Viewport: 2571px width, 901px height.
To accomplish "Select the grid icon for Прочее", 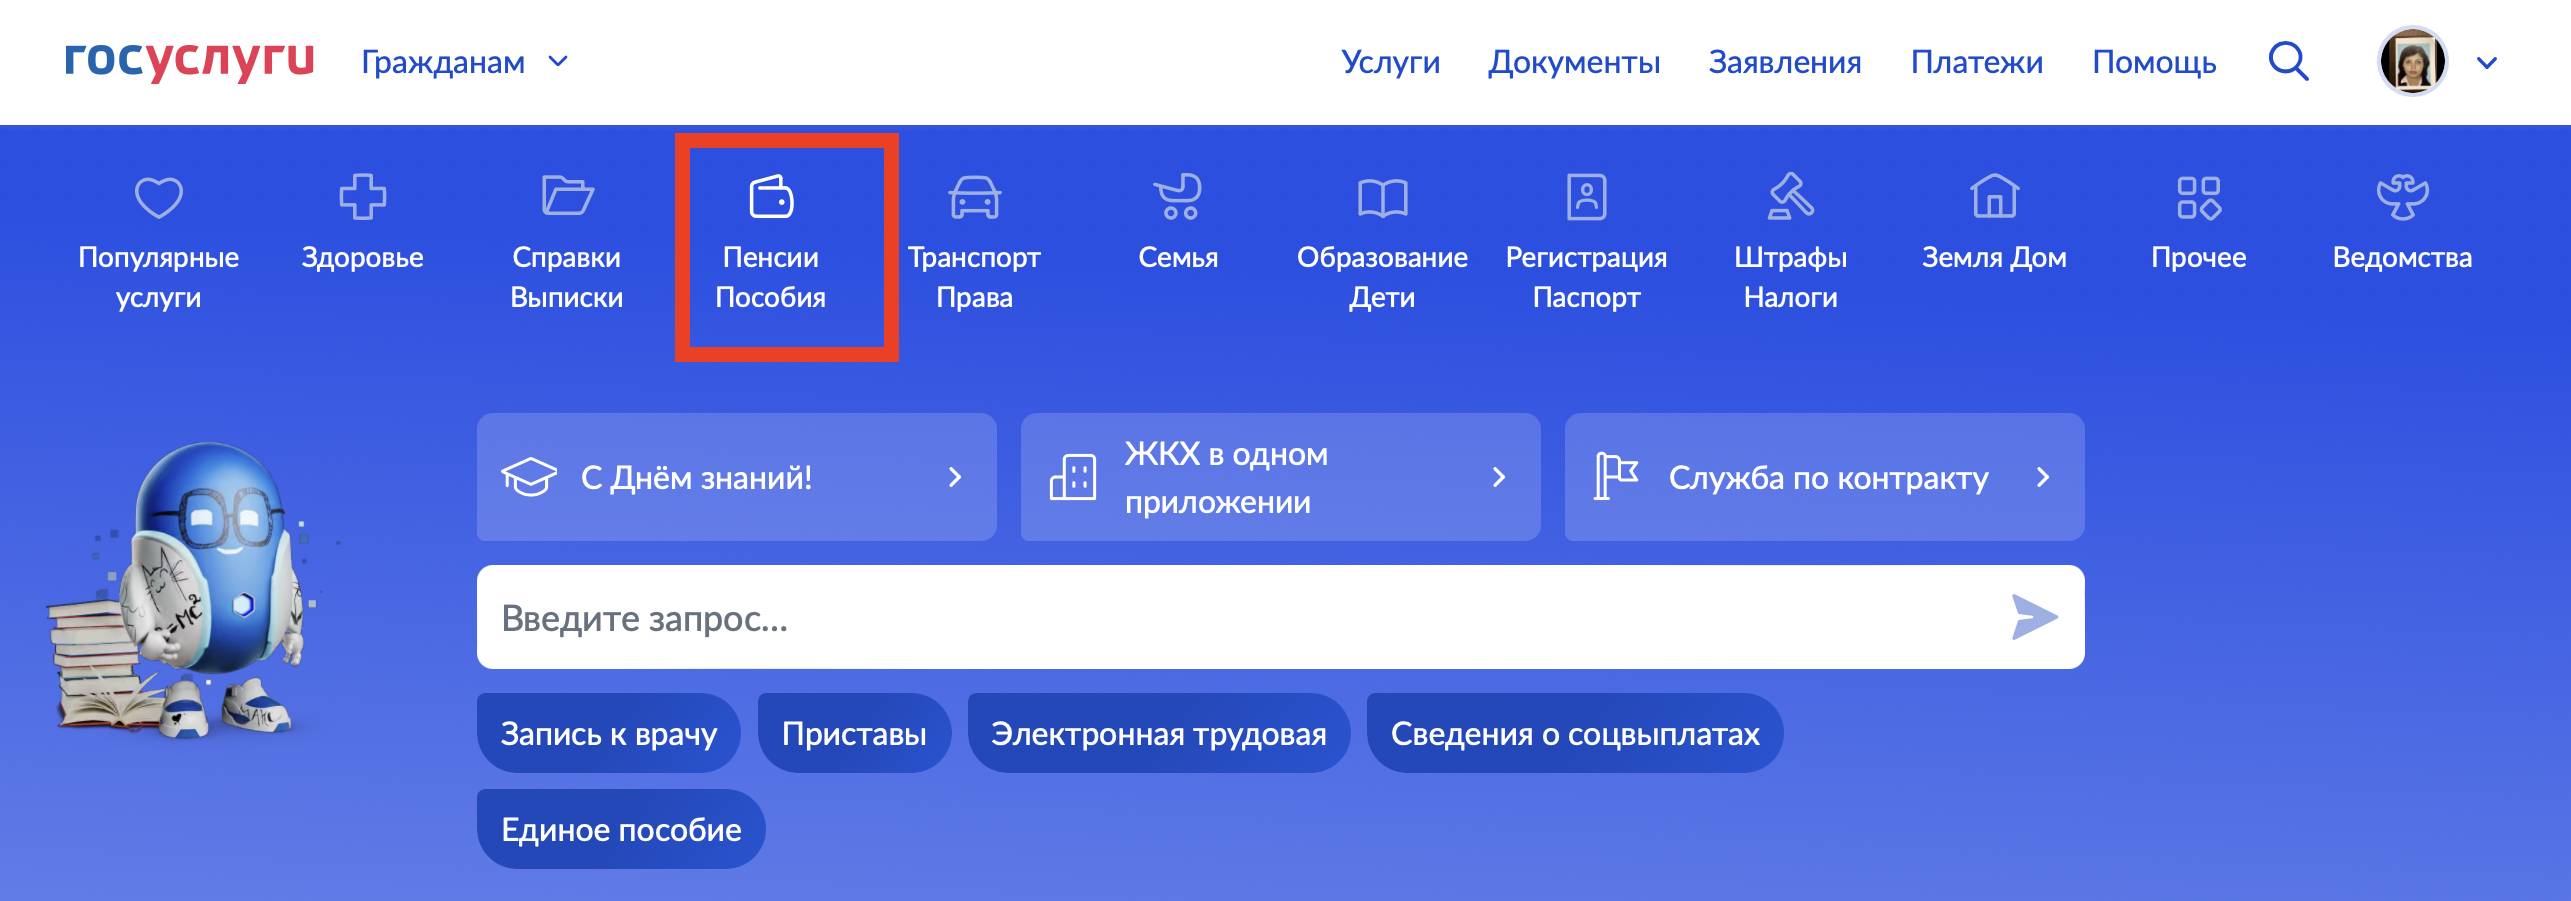I will 2198,197.
